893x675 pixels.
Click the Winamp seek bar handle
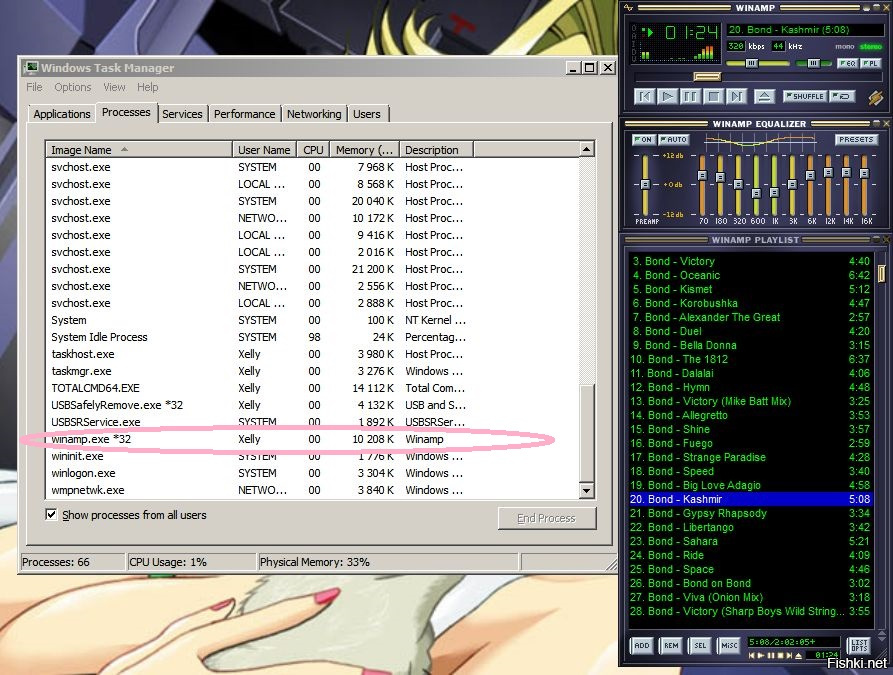click(x=707, y=77)
